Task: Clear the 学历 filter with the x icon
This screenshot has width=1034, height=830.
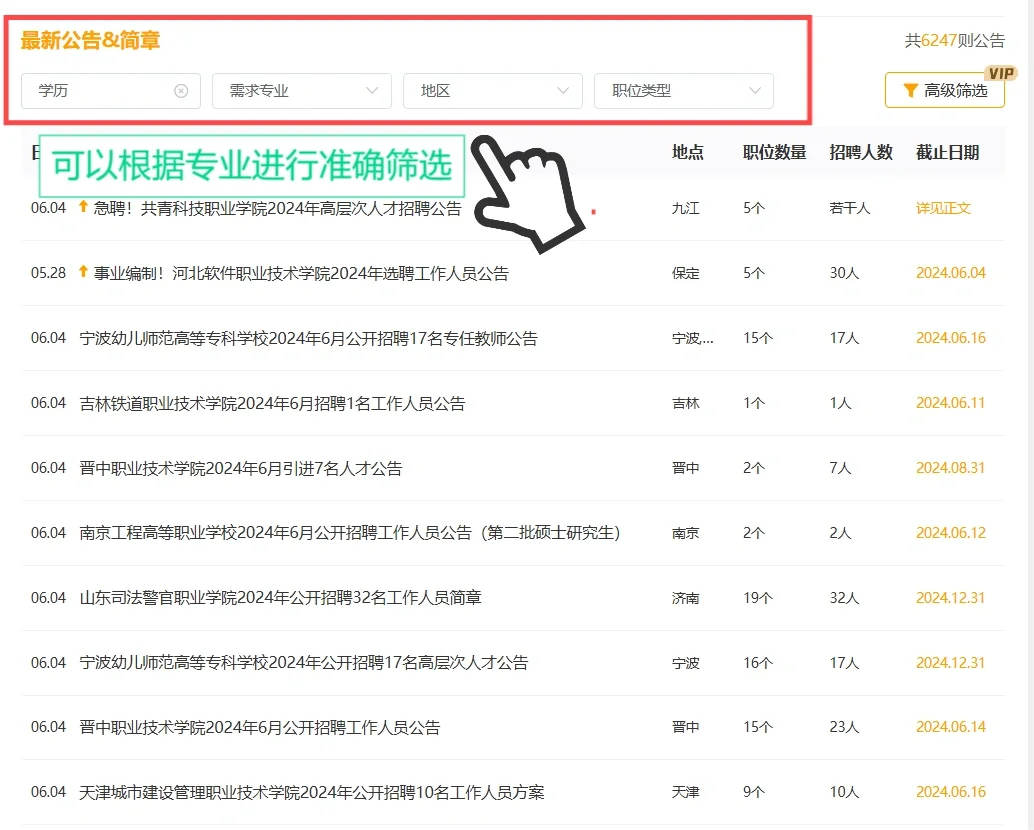Action: (181, 91)
